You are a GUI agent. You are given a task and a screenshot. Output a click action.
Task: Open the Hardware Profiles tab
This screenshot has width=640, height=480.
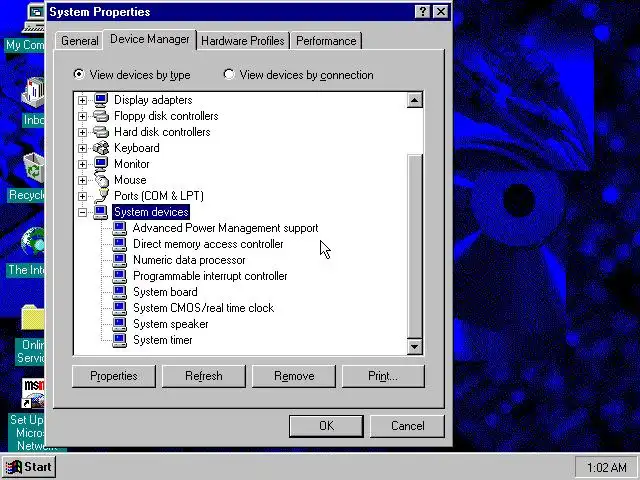[x=243, y=41]
